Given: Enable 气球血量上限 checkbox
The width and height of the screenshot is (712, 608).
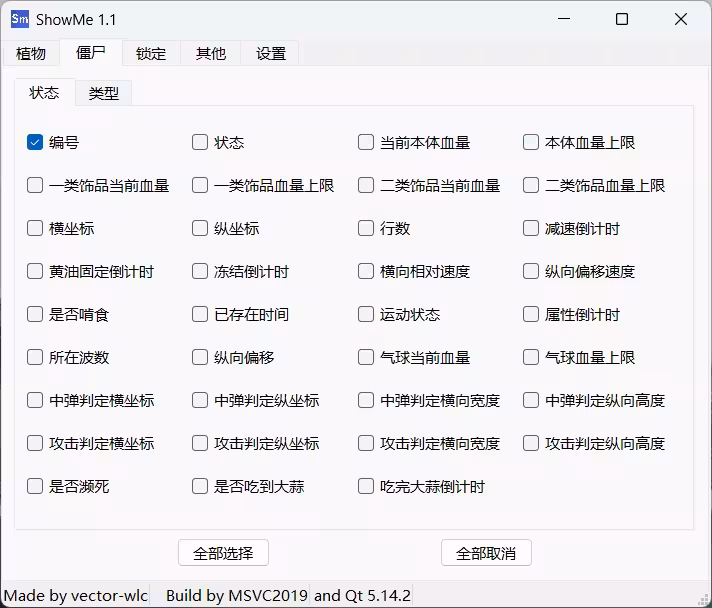Looking at the screenshot, I should 531,357.
